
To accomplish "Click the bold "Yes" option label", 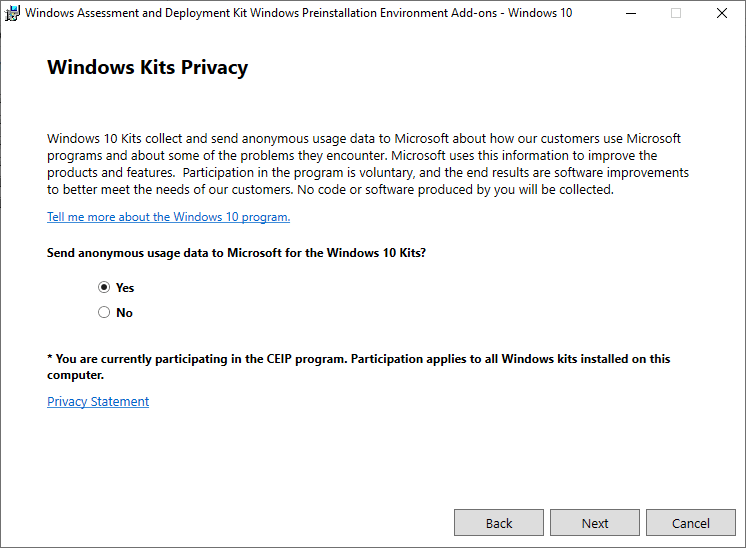I will (x=125, y=288).
